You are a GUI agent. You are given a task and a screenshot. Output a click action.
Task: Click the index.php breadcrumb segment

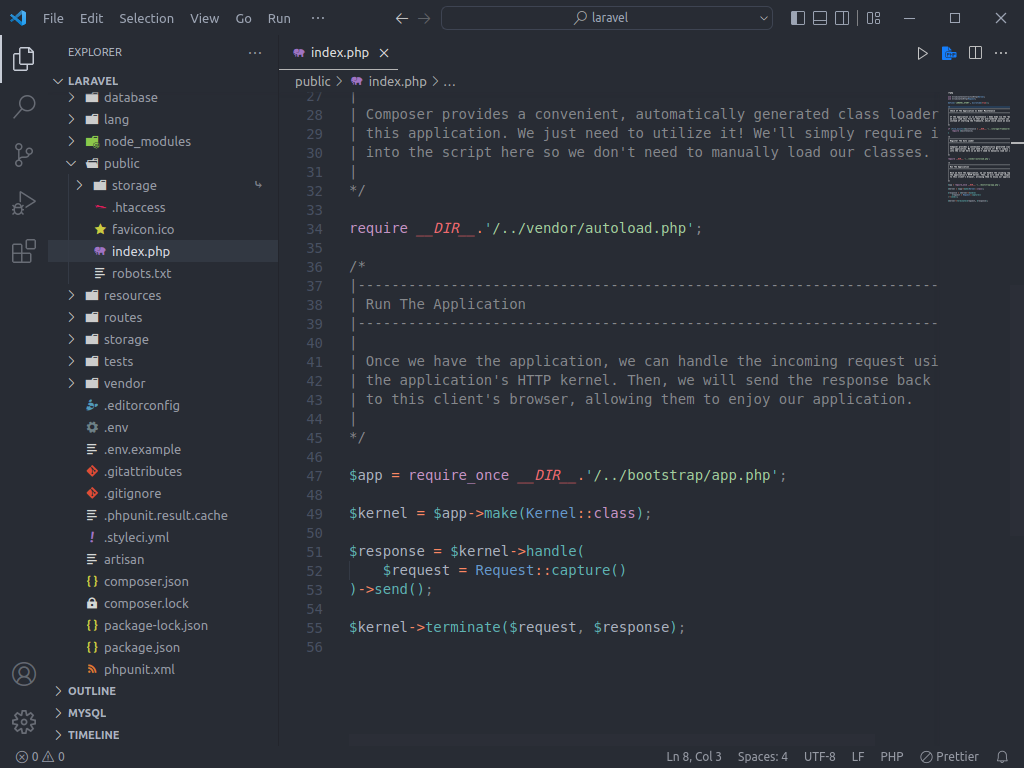coord(389,82)
